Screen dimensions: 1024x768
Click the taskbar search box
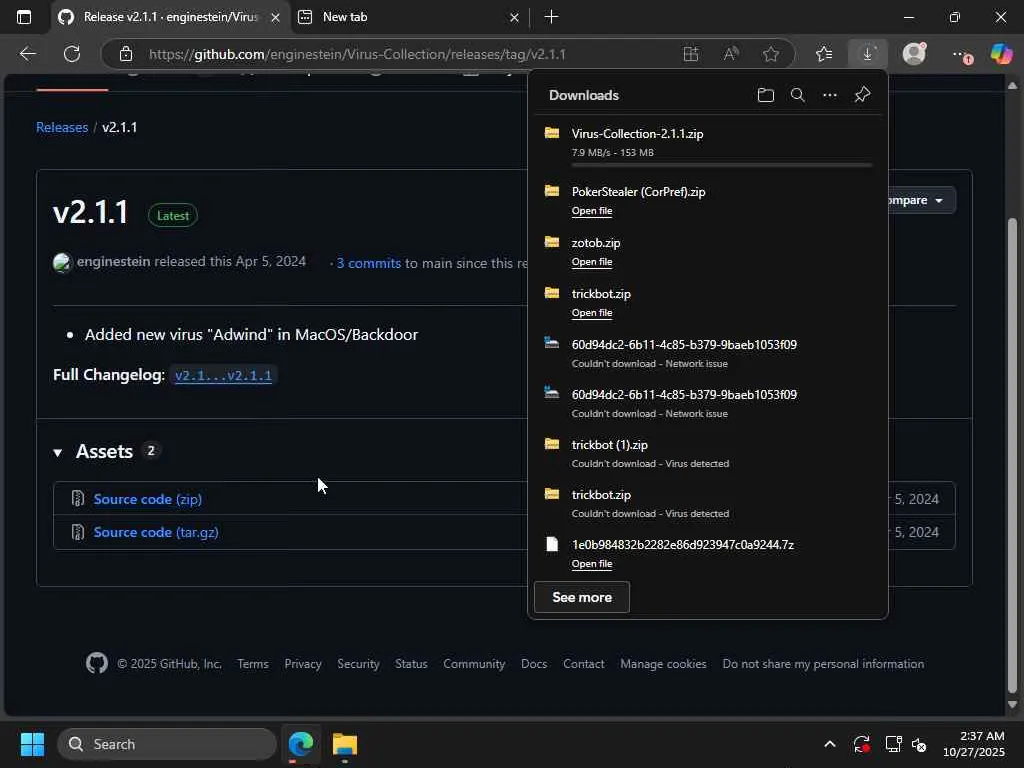(167, 744)
